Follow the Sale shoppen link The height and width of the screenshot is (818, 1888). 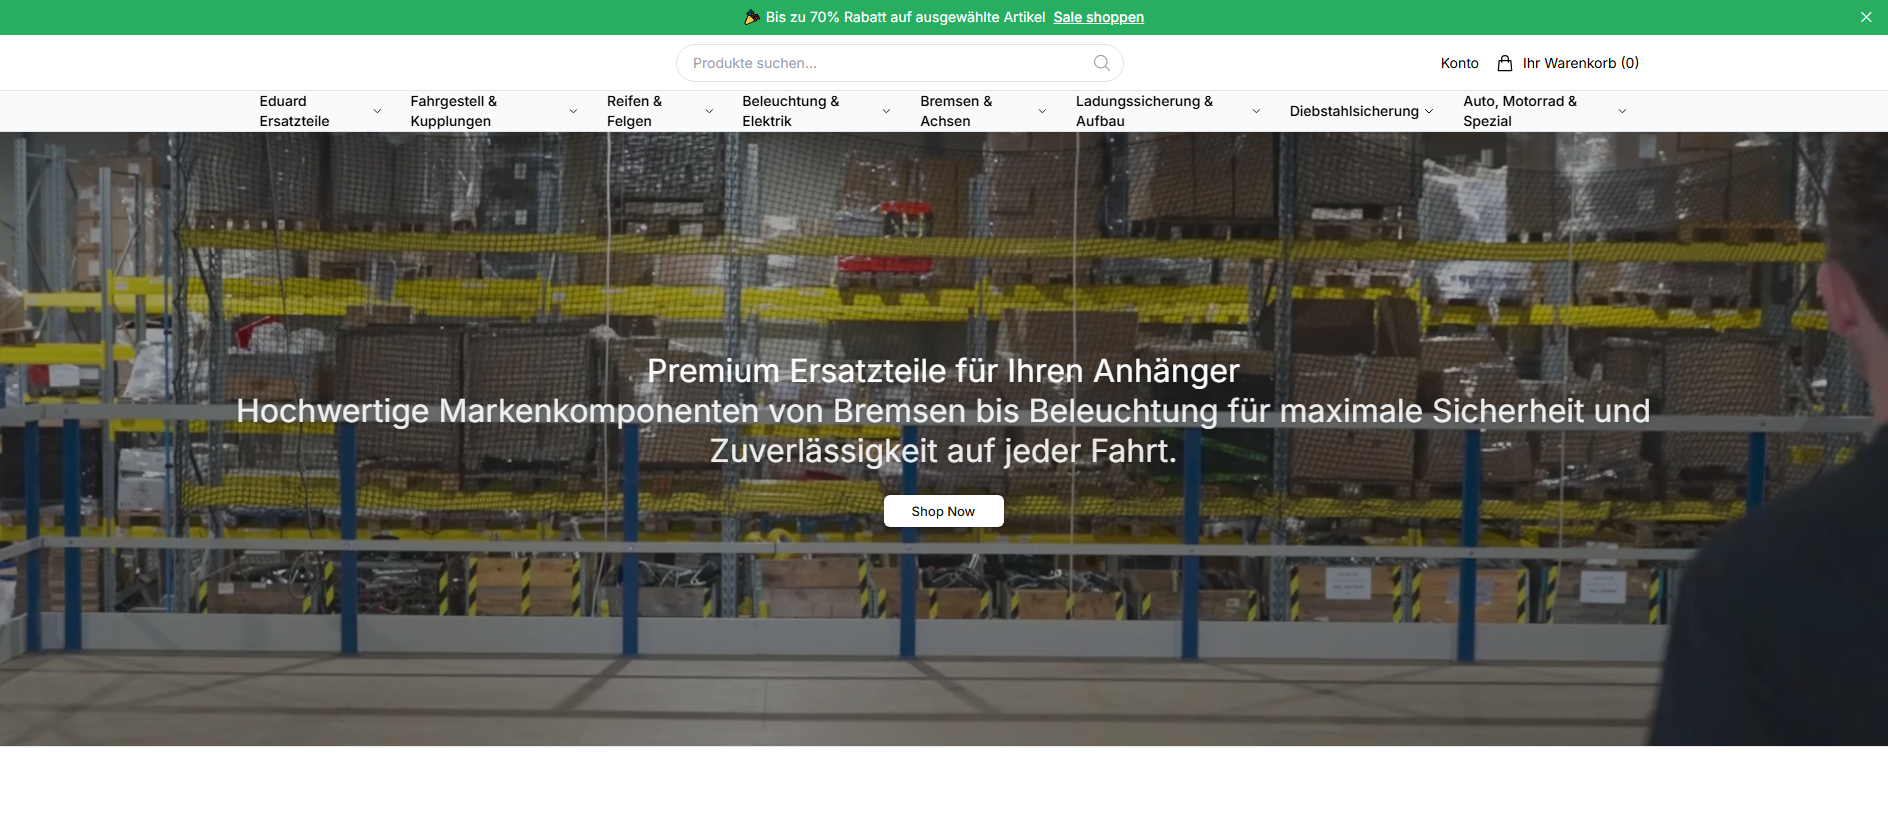(x=1098, y=17)
